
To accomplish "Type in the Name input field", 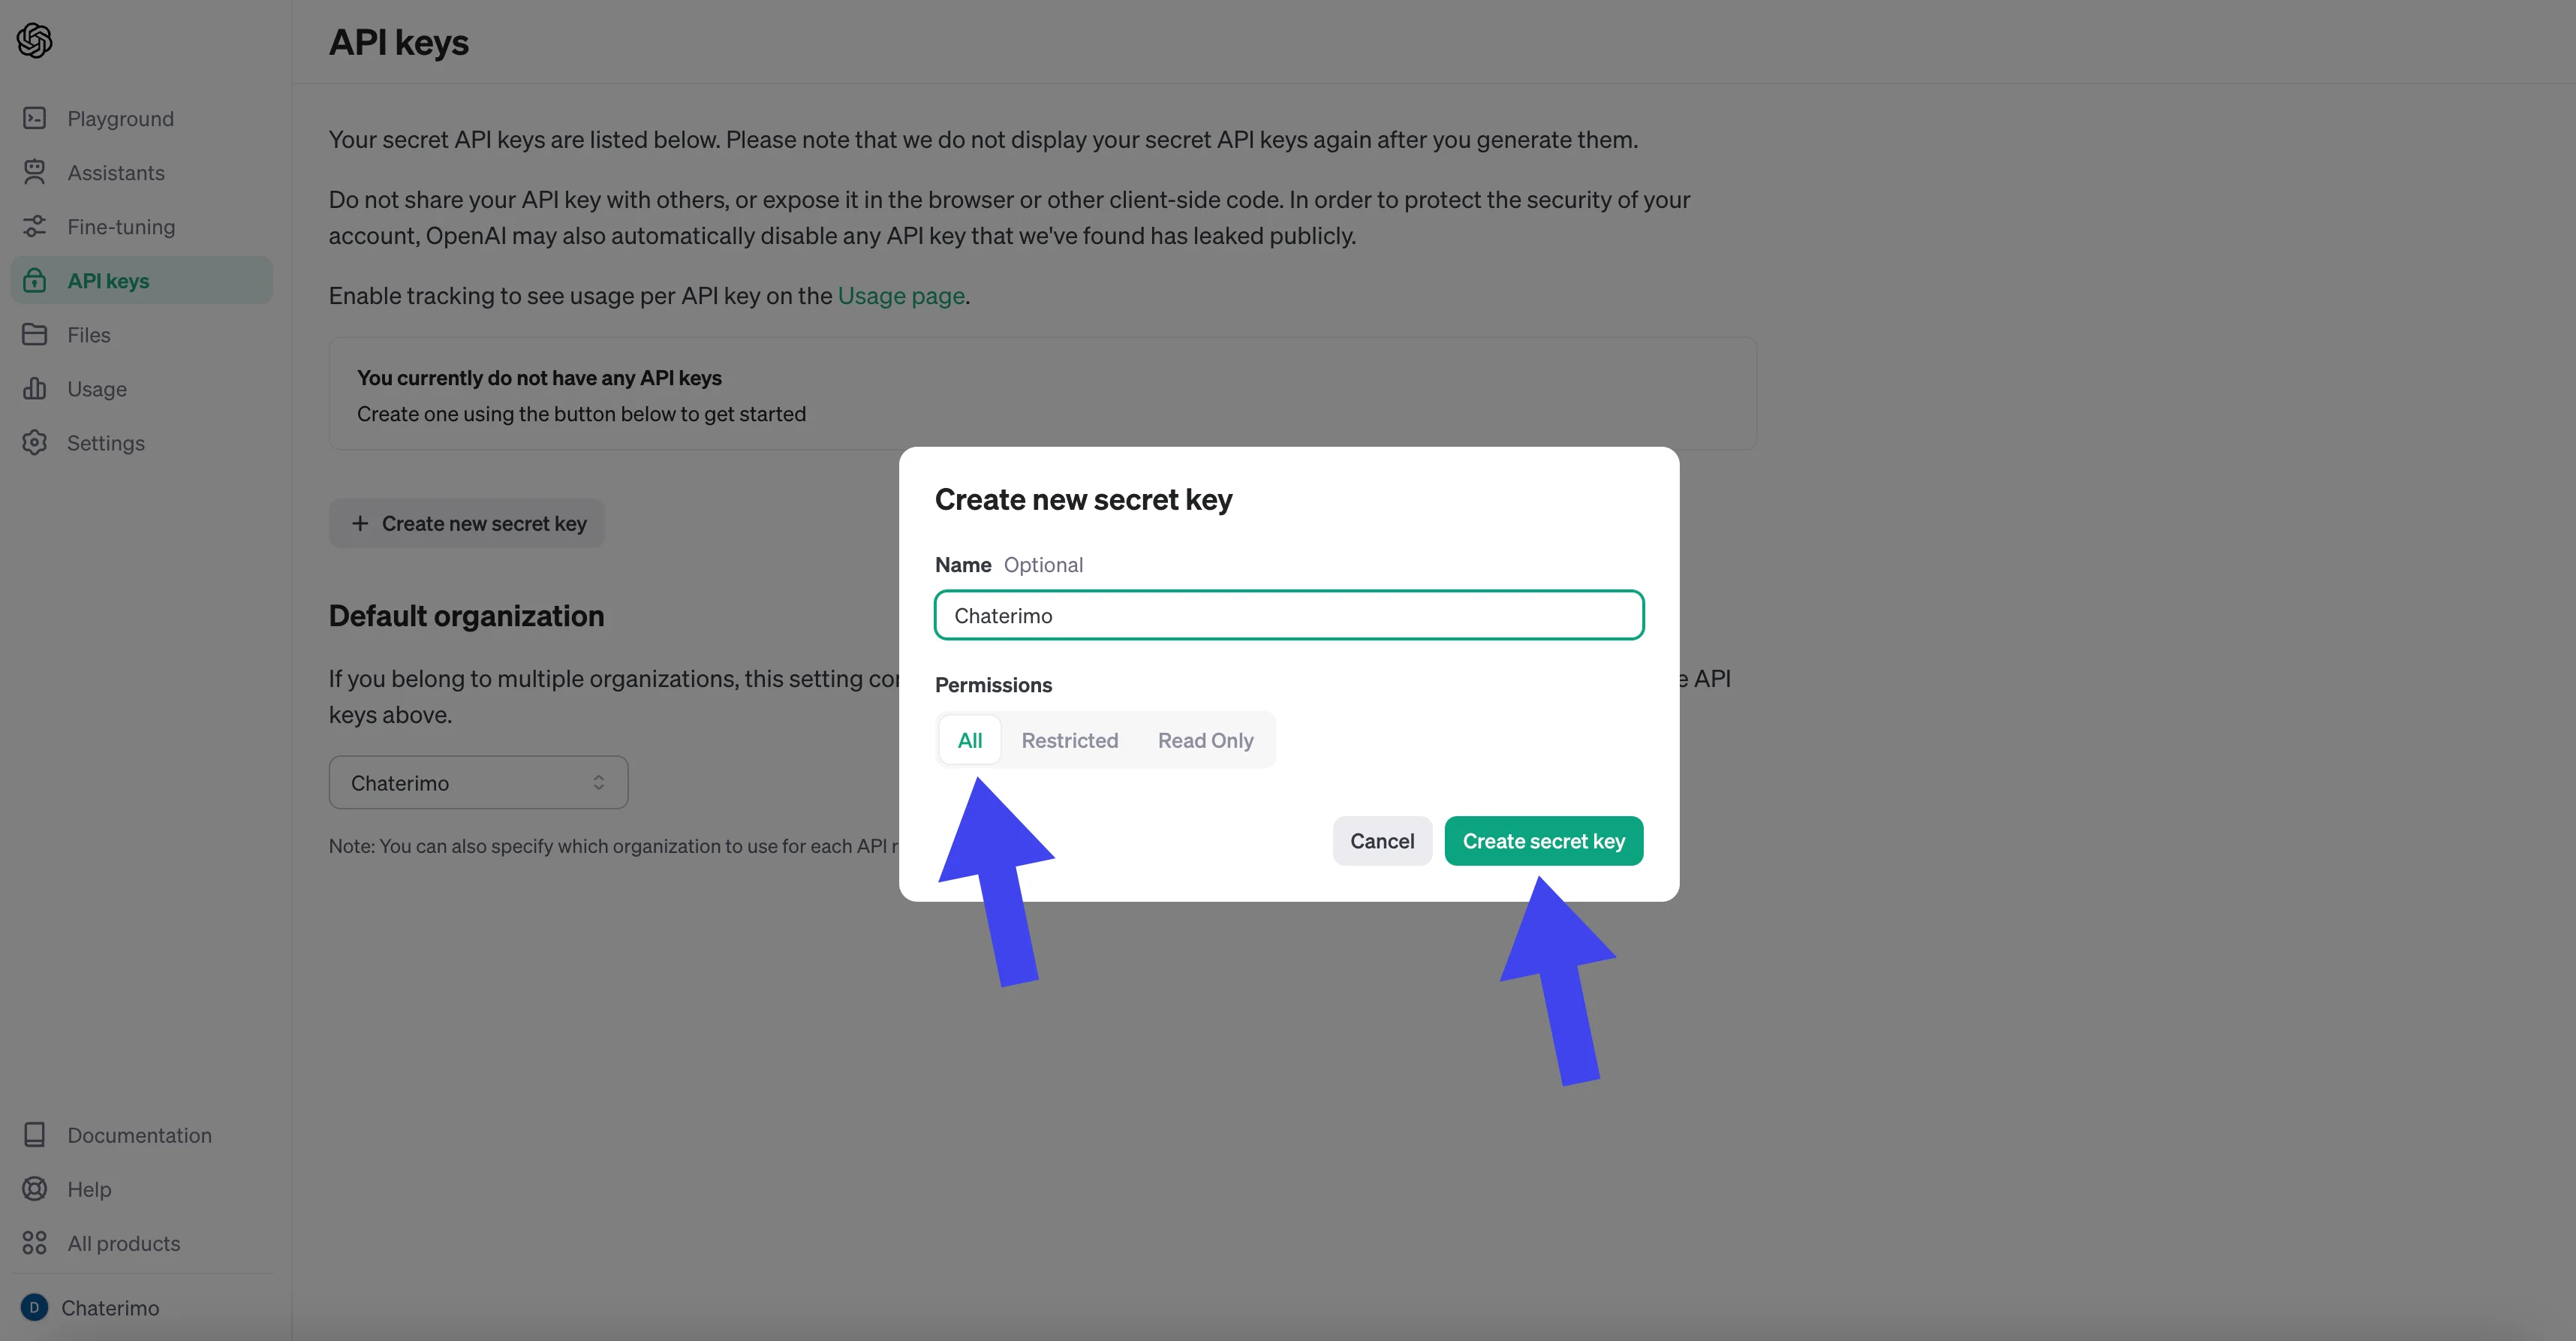I will (1288, 613).
